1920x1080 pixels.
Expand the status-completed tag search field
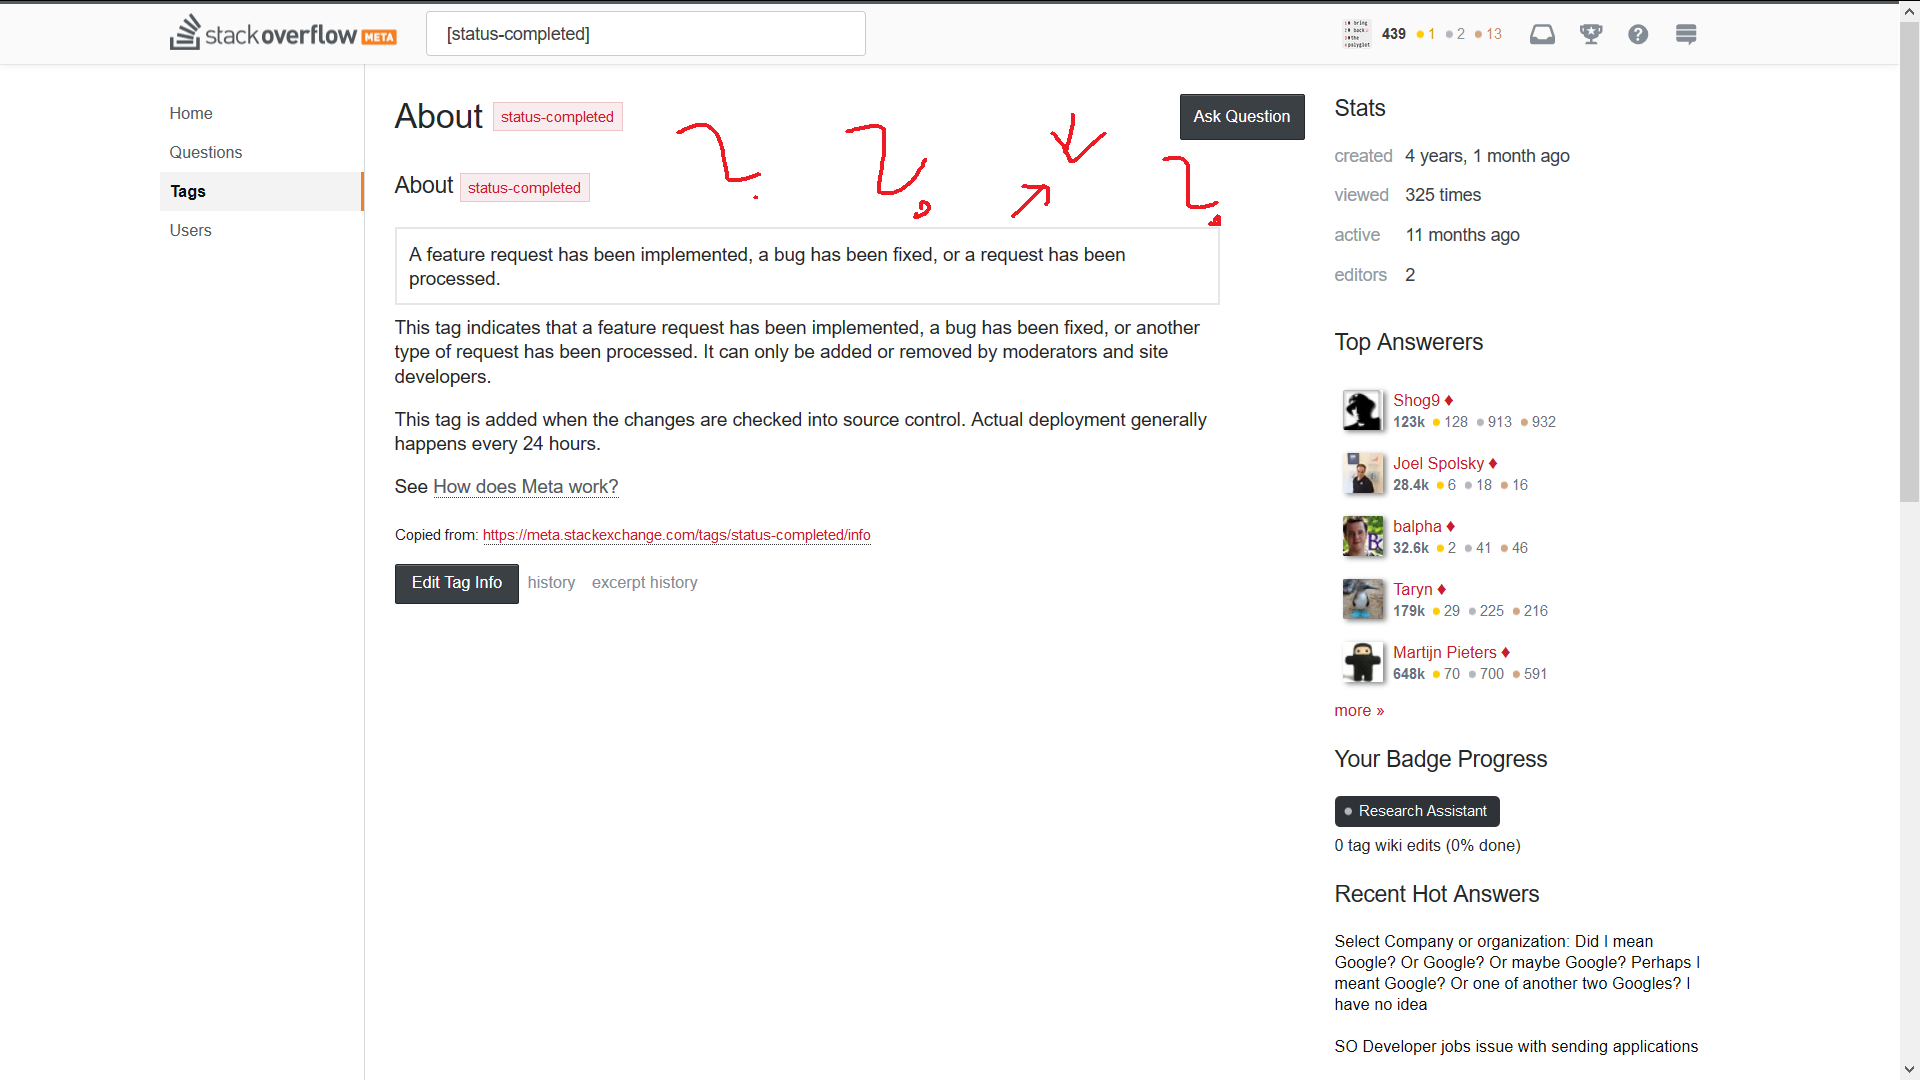(646, 33)
